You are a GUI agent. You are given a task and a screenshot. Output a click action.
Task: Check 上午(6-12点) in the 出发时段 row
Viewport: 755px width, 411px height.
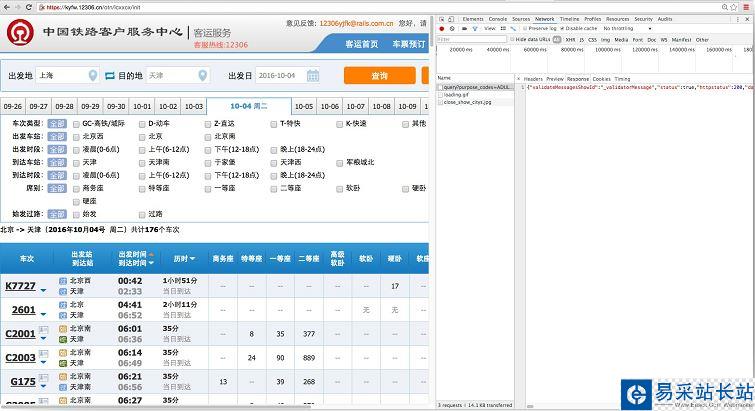point(142,150)
